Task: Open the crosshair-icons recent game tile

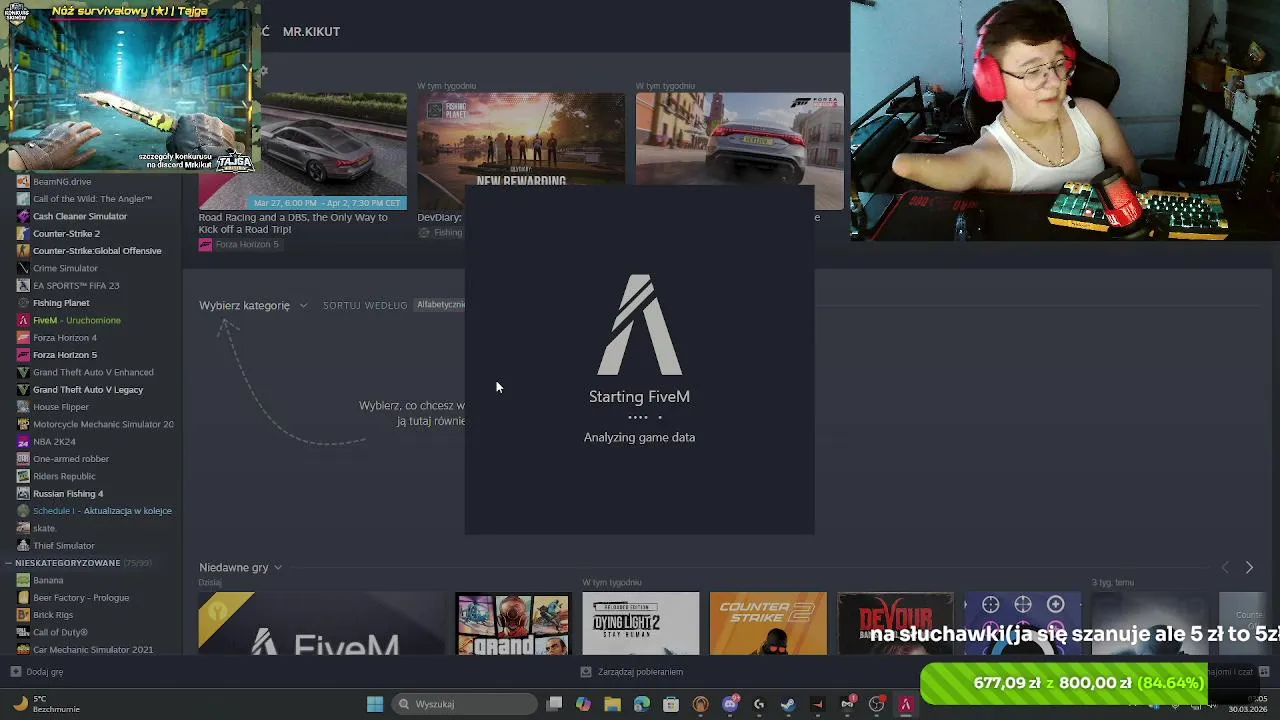Action: (x=1023, y=624)
